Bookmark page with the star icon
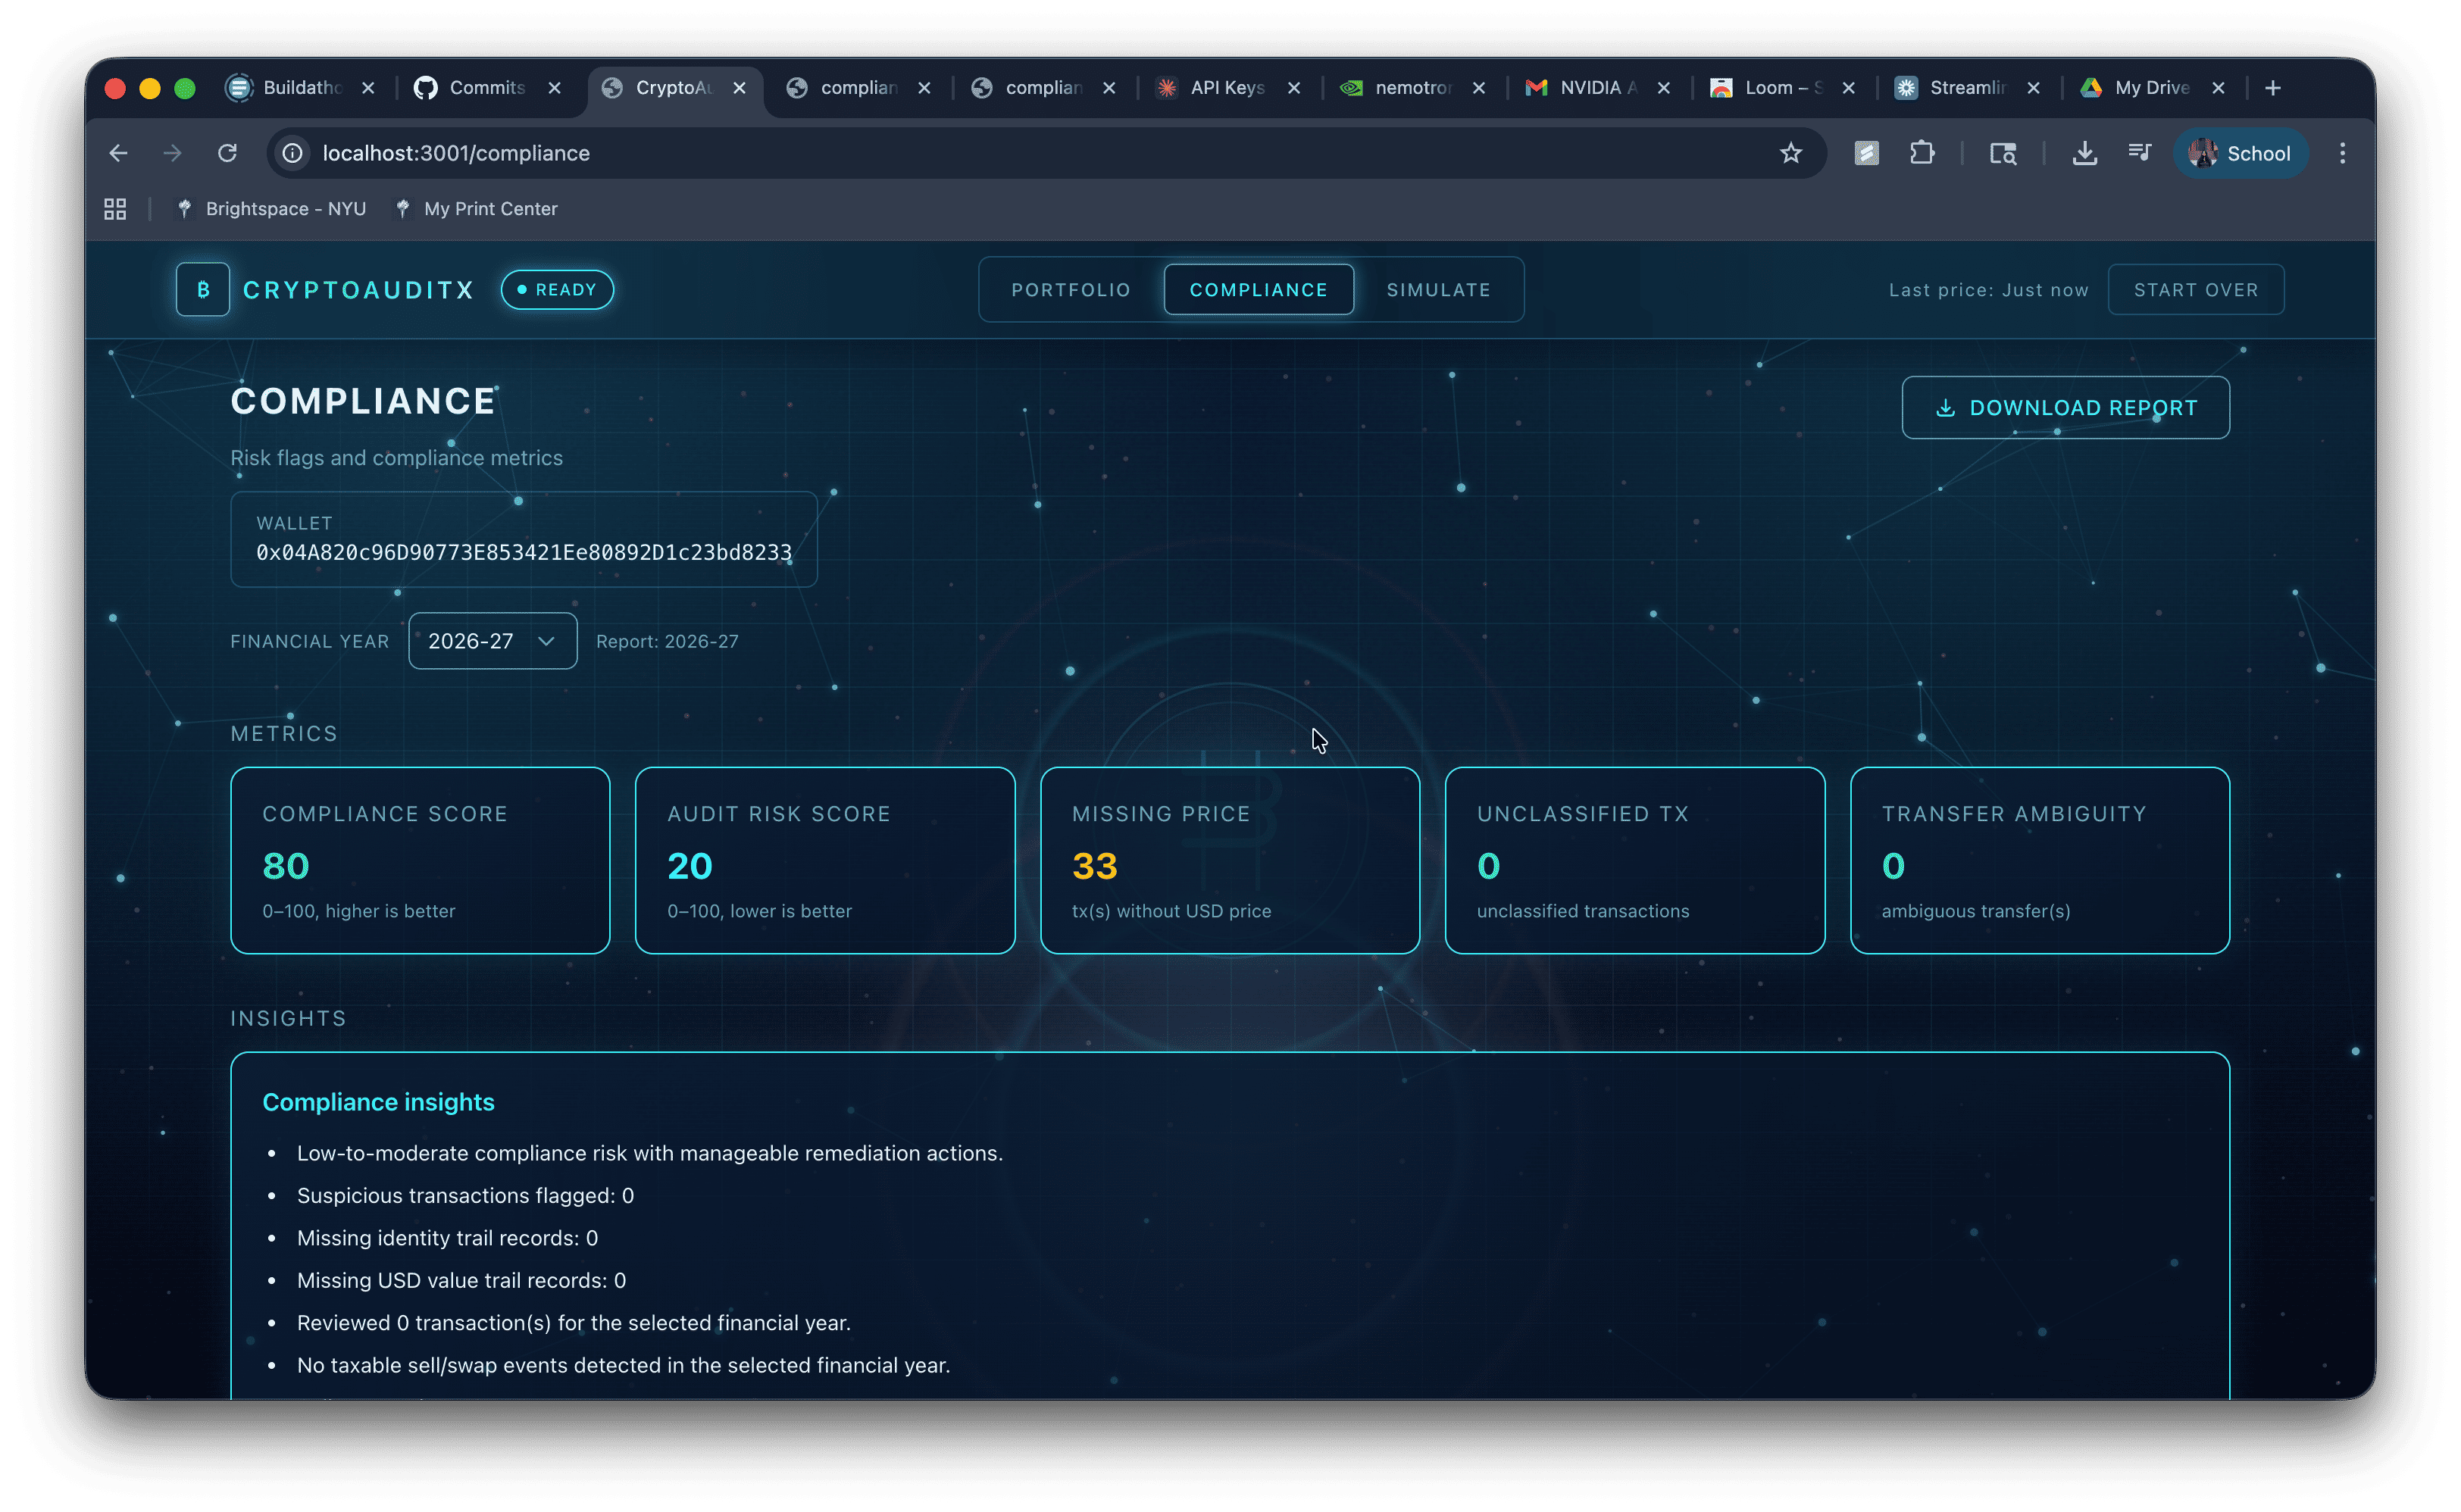Viewport: 2461px width, 1512px height. (1790, 153)
